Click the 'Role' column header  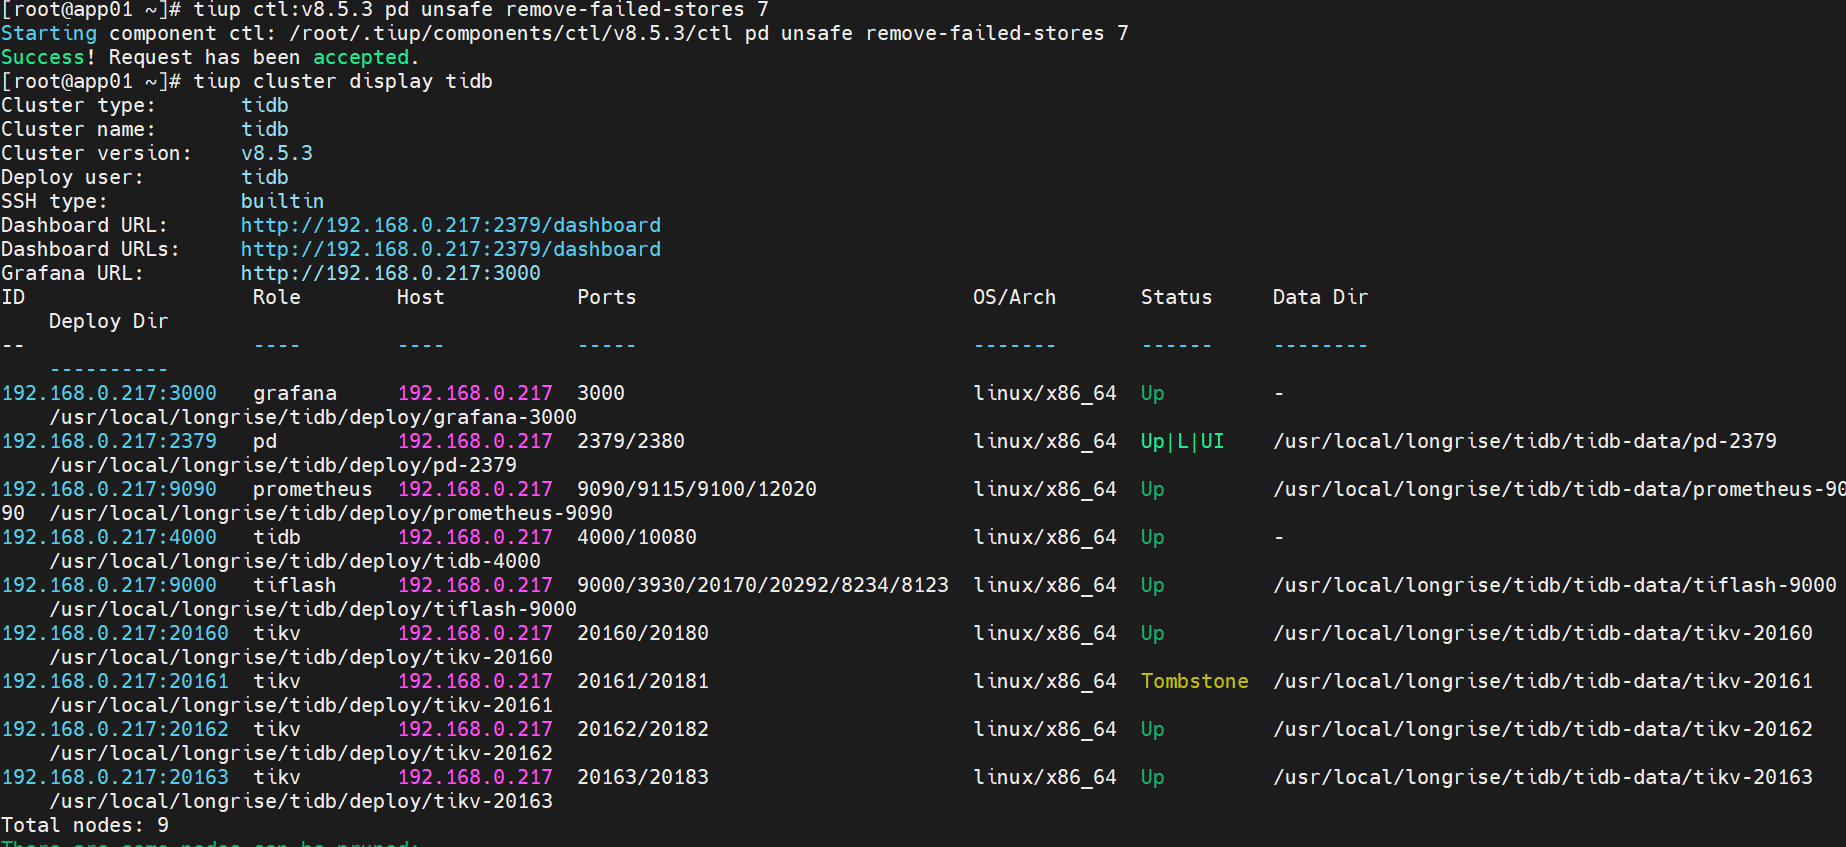click(276, 297)
